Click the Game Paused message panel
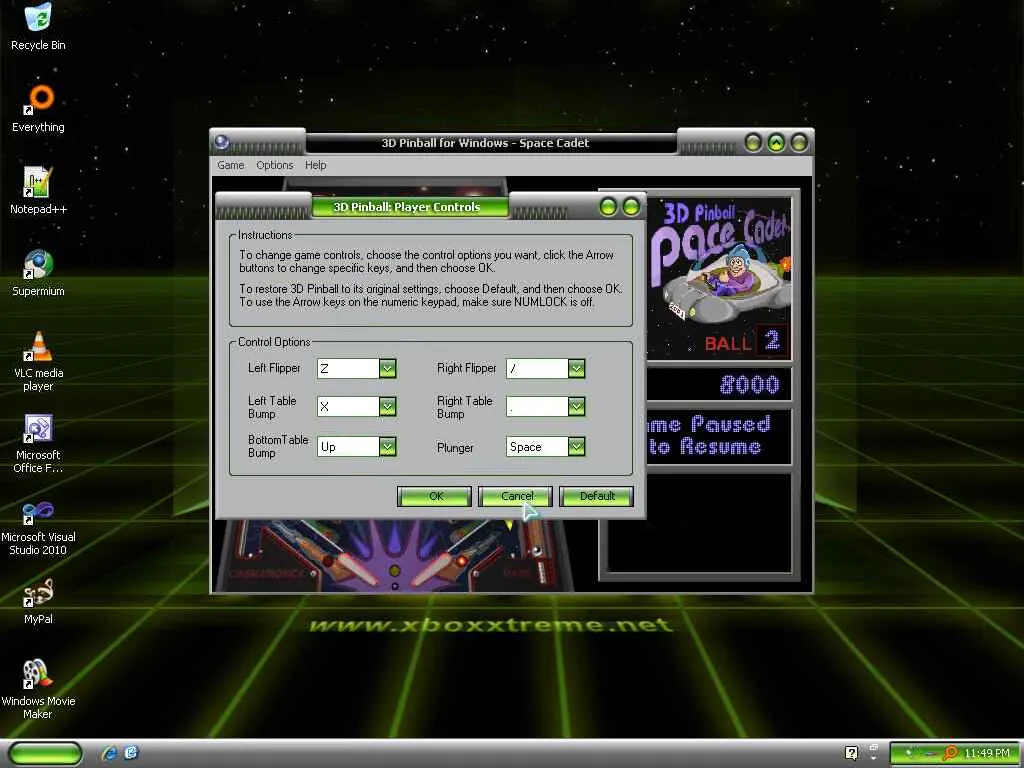The width and height of the screenshot is (1024, 768). point(719,436)
